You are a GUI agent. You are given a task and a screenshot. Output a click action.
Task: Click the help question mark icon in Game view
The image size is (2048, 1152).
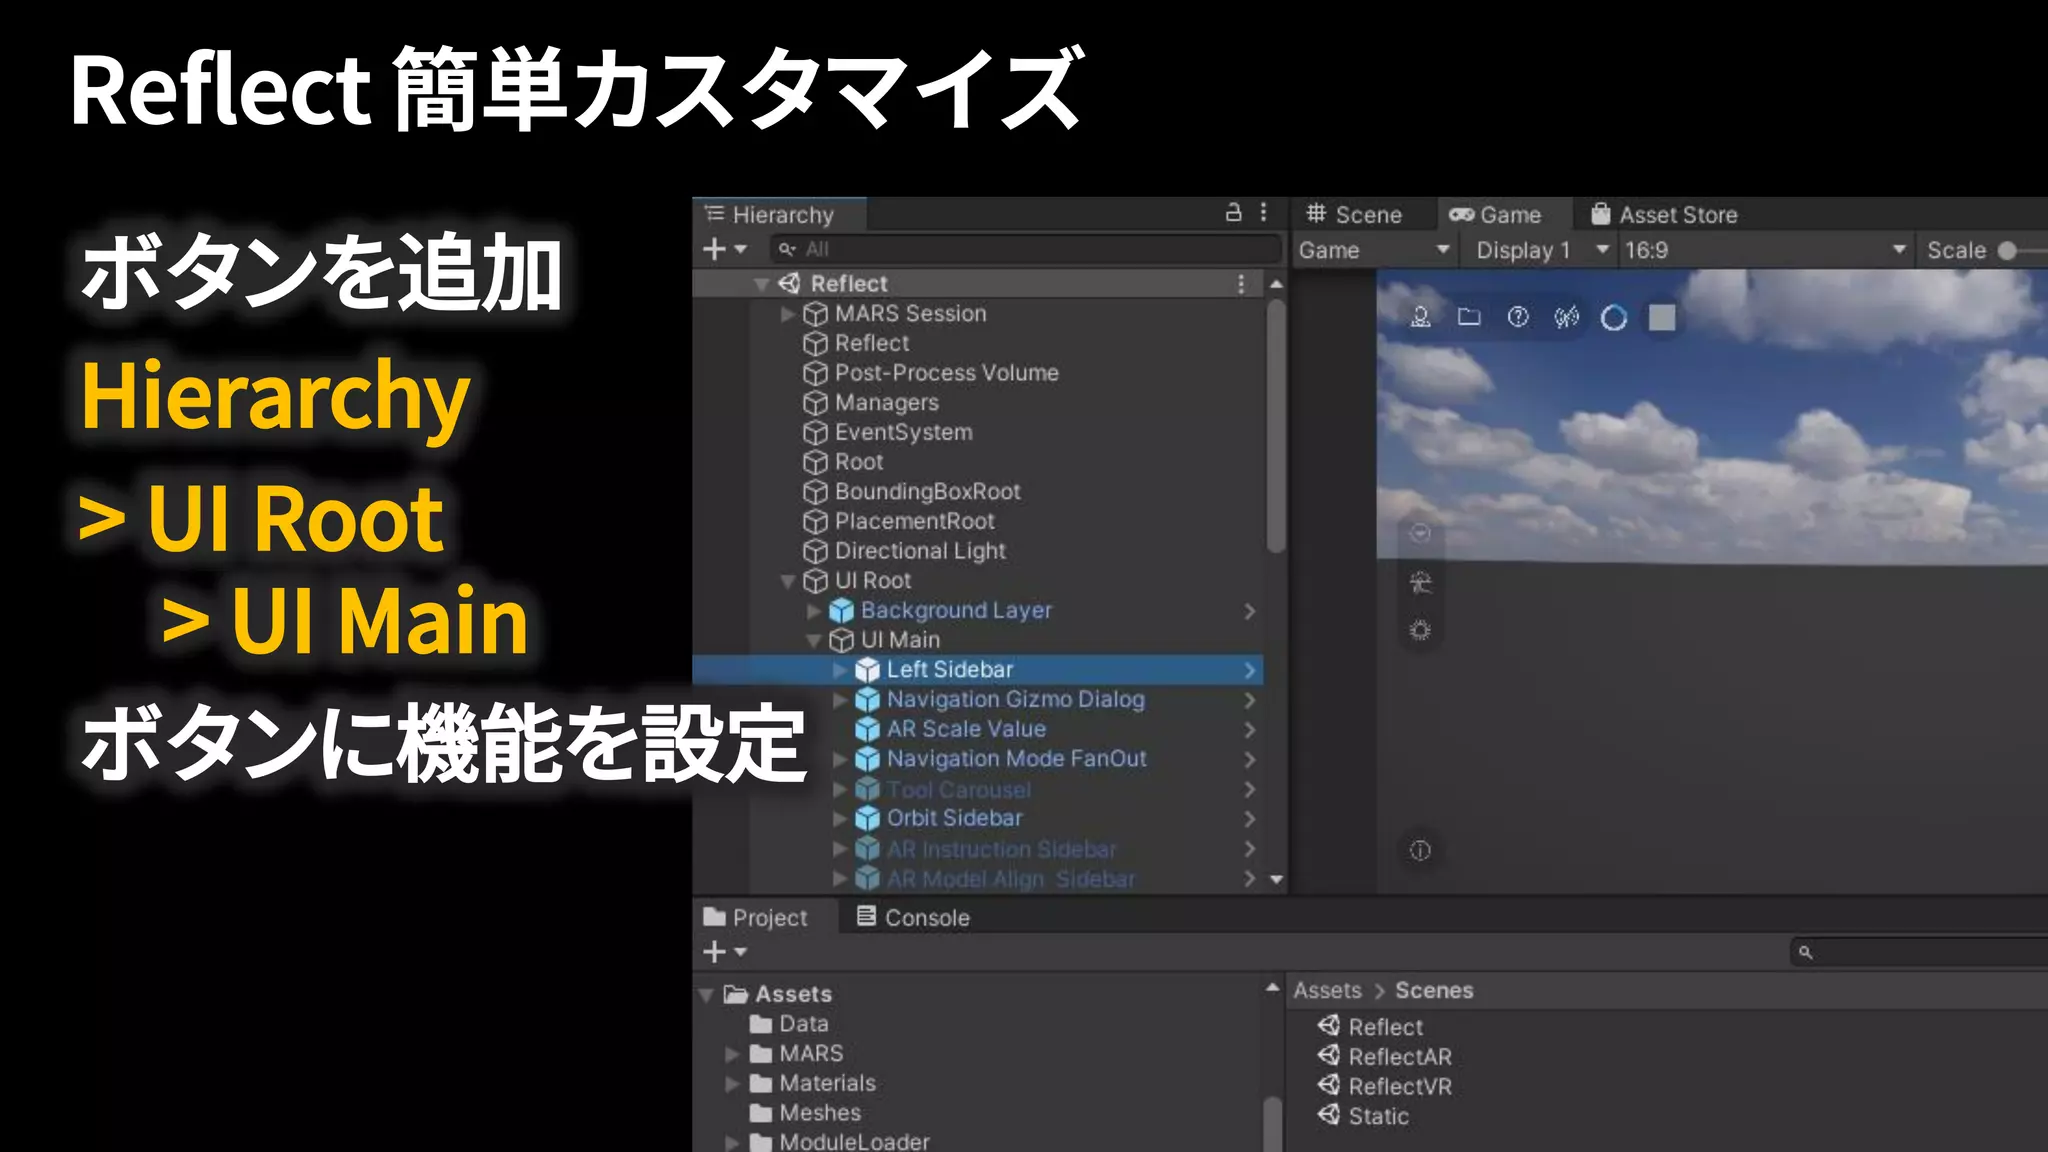click(x=1517, y=318)
